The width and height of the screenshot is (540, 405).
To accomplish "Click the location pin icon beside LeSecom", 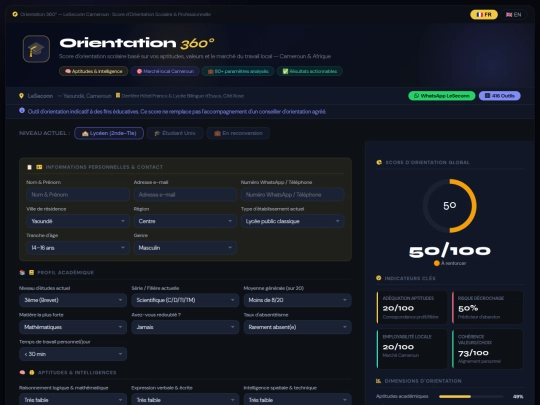I will coord(21,96).
